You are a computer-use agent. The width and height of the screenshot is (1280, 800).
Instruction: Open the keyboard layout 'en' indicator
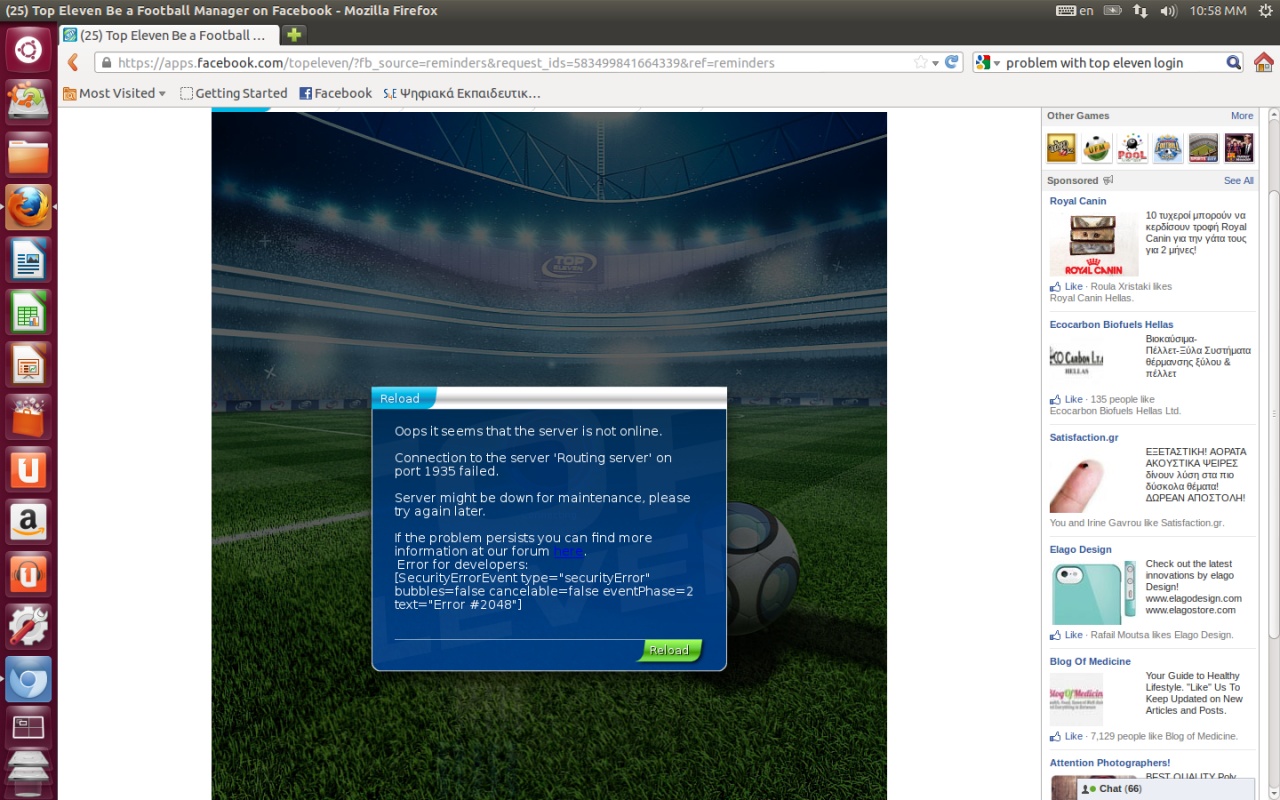pyautogui.click(x=1076, y=11)
